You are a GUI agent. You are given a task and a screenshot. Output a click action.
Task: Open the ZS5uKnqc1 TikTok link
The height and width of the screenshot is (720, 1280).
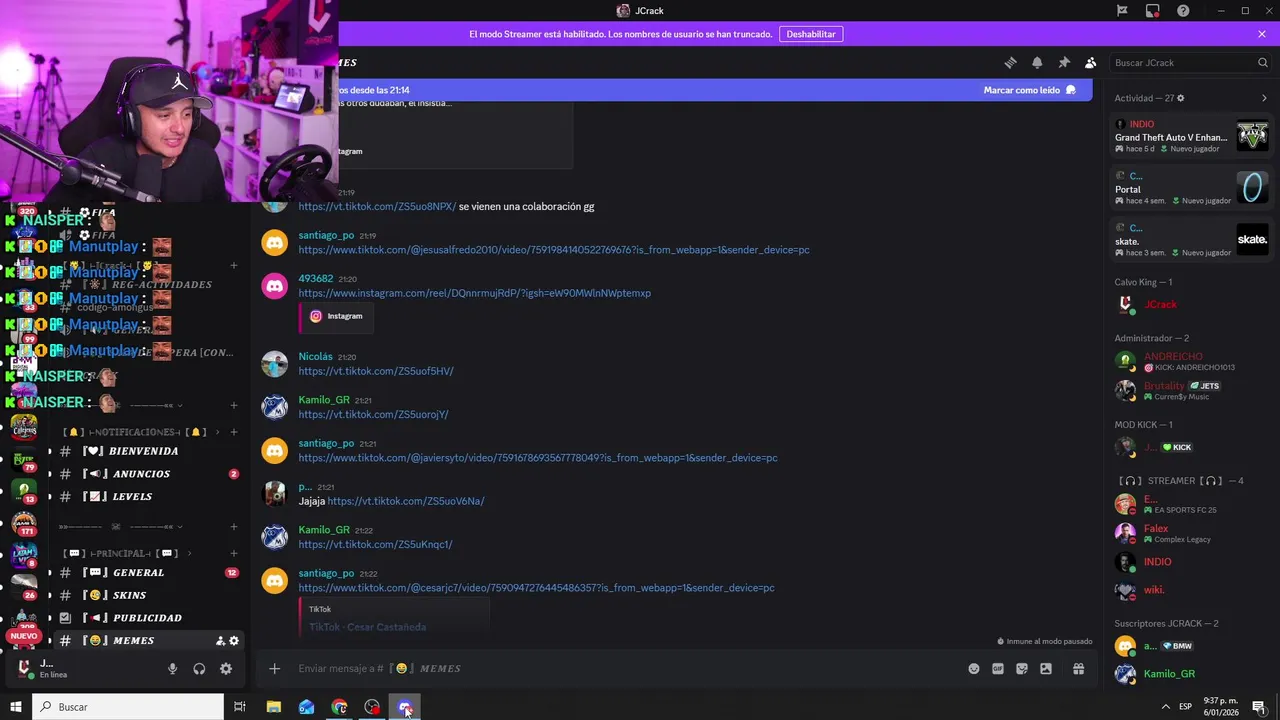click(x=375, y=544)
